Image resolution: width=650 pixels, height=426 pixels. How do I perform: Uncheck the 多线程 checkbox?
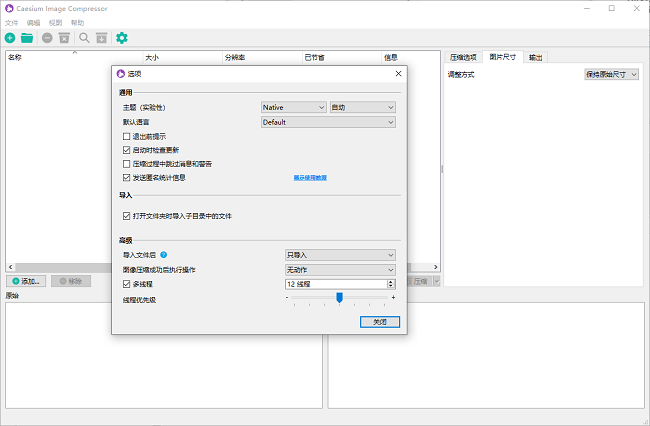[126, 284]
